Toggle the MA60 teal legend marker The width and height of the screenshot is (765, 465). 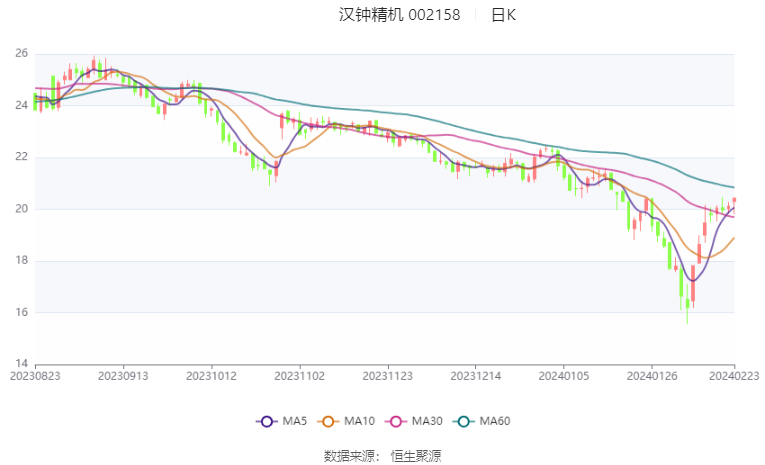[x=463, y=422]
